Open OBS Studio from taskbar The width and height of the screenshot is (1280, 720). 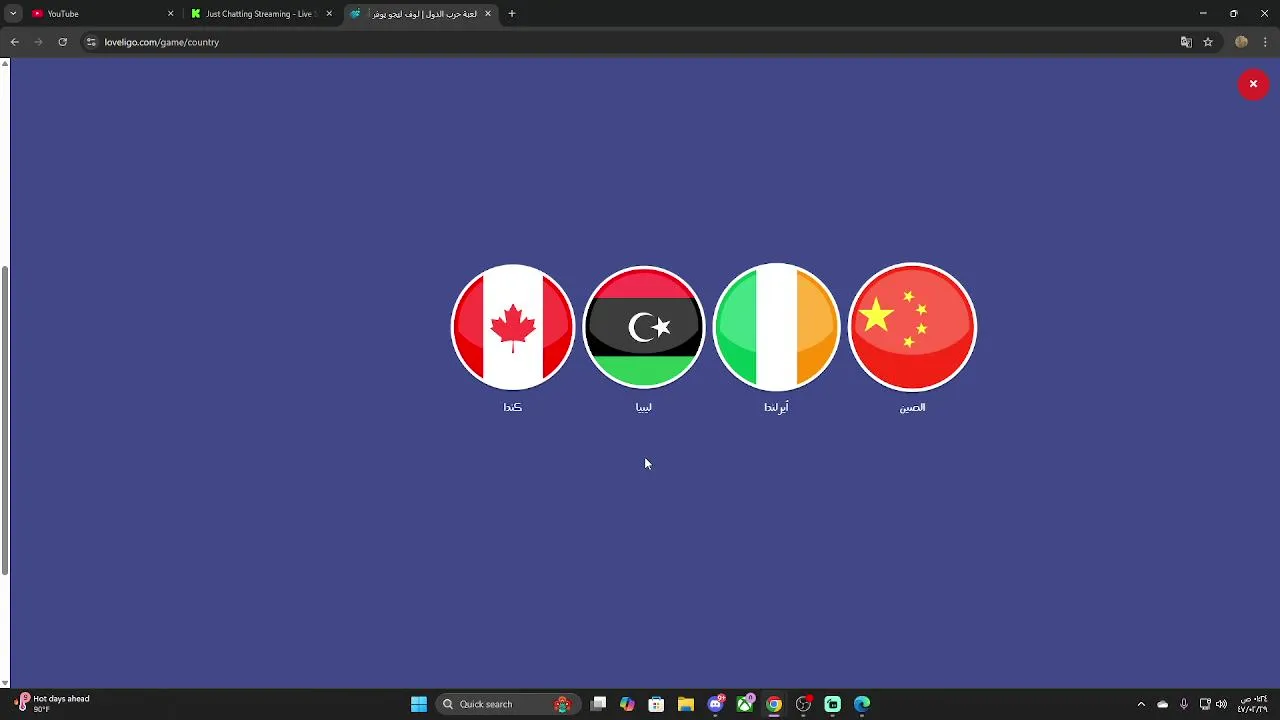tap(803, 704)
